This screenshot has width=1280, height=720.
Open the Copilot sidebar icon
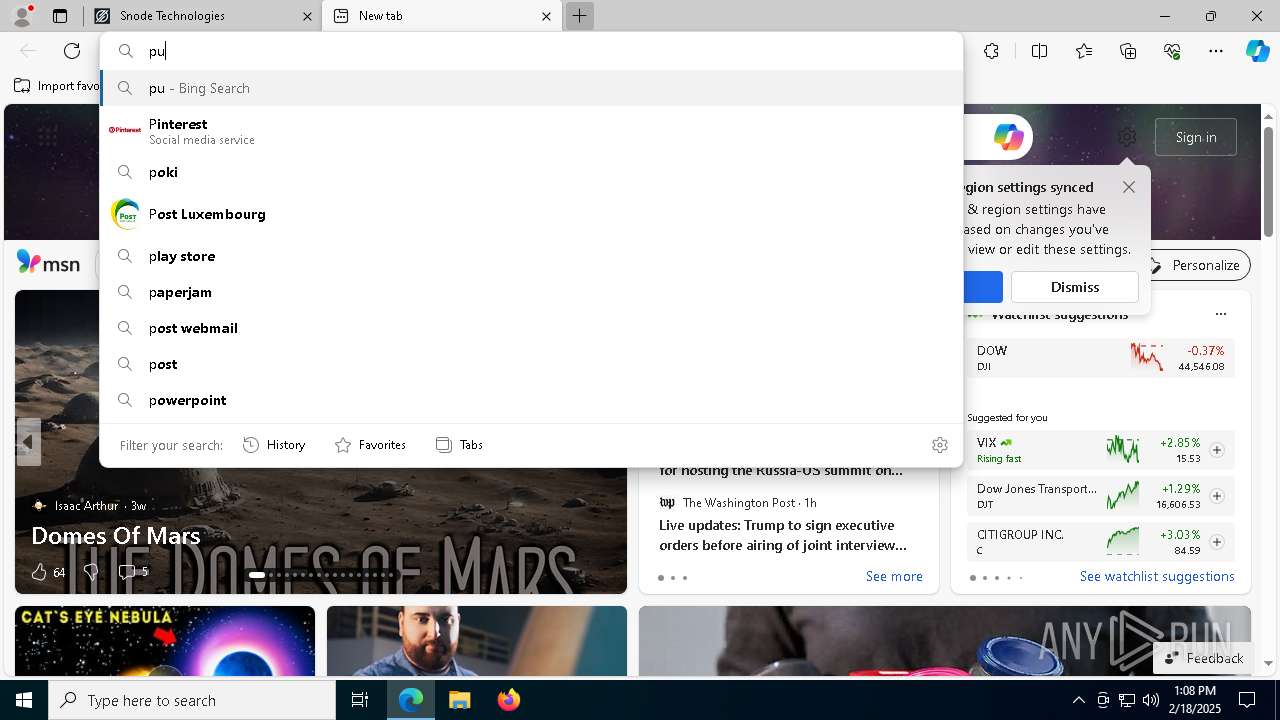pos(1257,51)
